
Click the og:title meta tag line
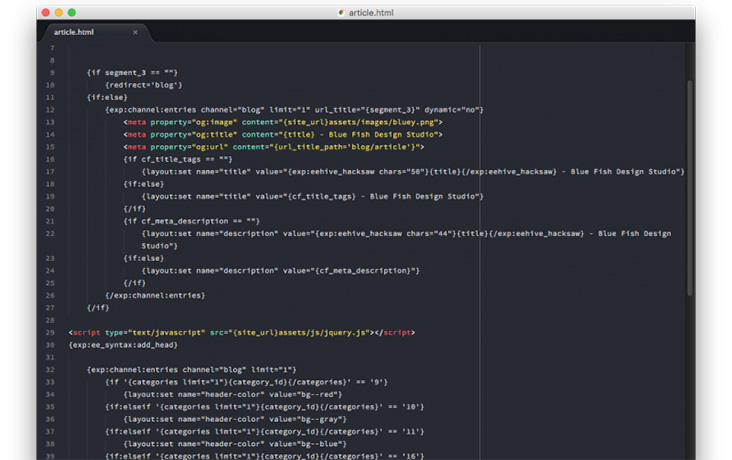coord(283,134)
